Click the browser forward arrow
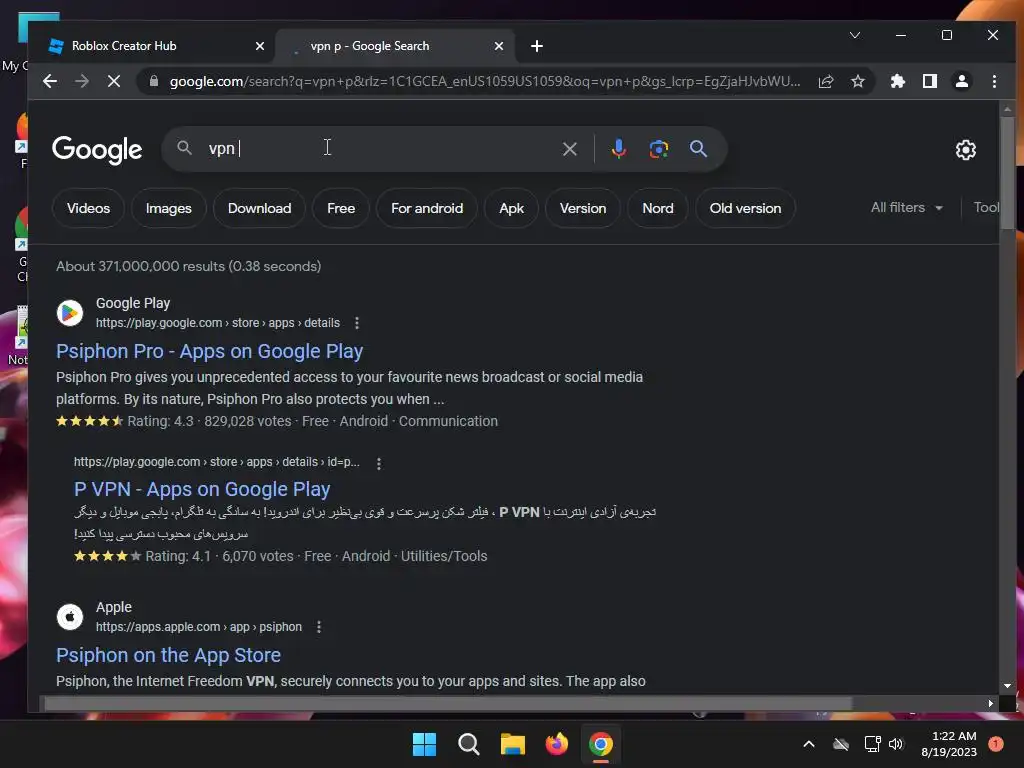Screen dimensions: 1024x768 (x=82, y=81)
